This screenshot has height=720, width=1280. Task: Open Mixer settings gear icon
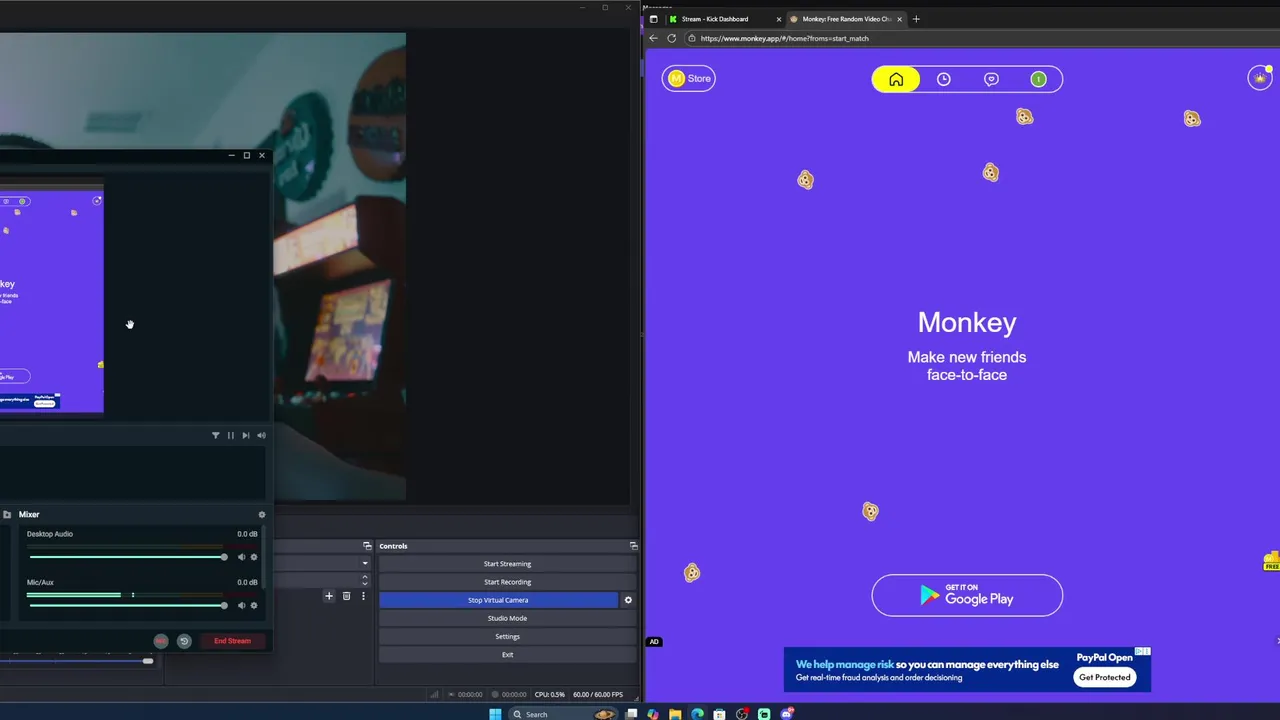click(x=262, y=515)
